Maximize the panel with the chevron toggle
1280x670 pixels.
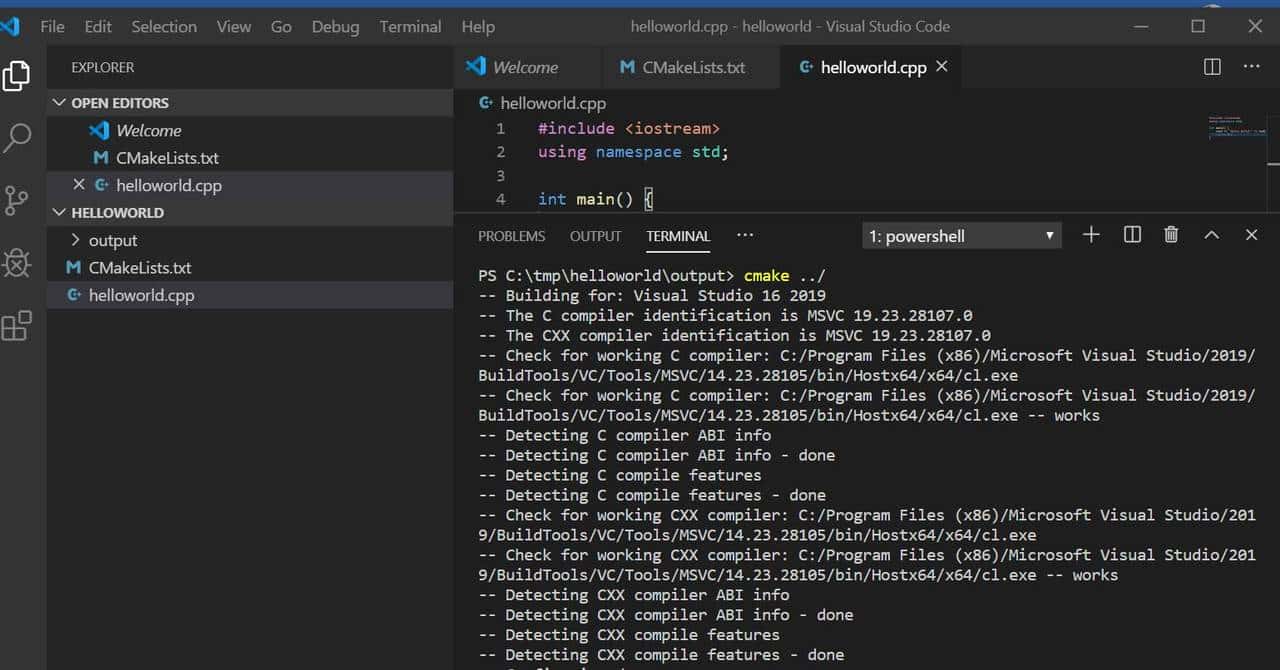point(1211,234)
